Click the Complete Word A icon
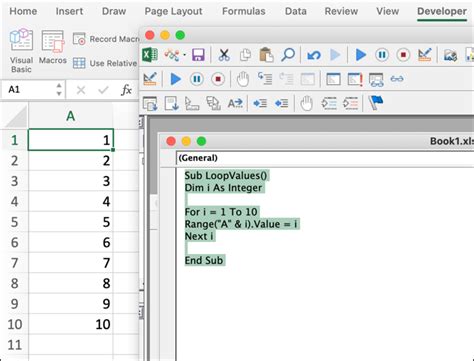Viewport: 474px width, 361px height. 235,103
